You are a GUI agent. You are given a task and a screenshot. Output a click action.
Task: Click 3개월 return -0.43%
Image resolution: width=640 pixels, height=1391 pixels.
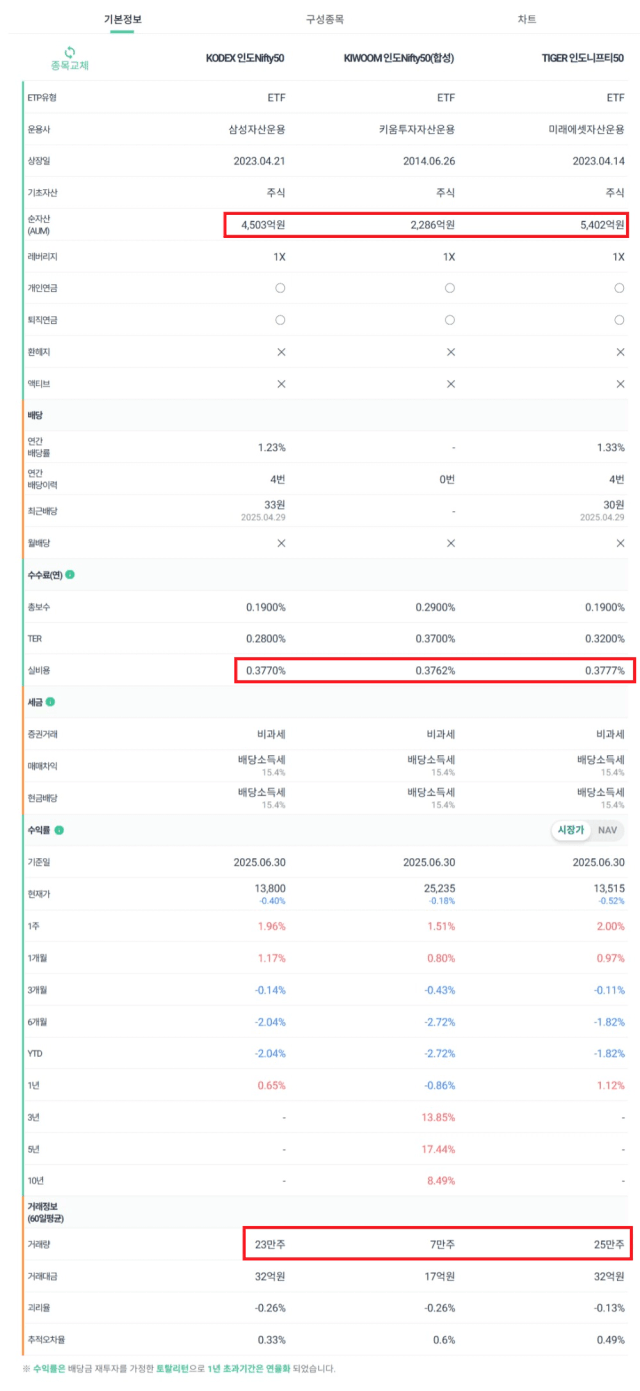pyautogui.click(x=440, y=990)
